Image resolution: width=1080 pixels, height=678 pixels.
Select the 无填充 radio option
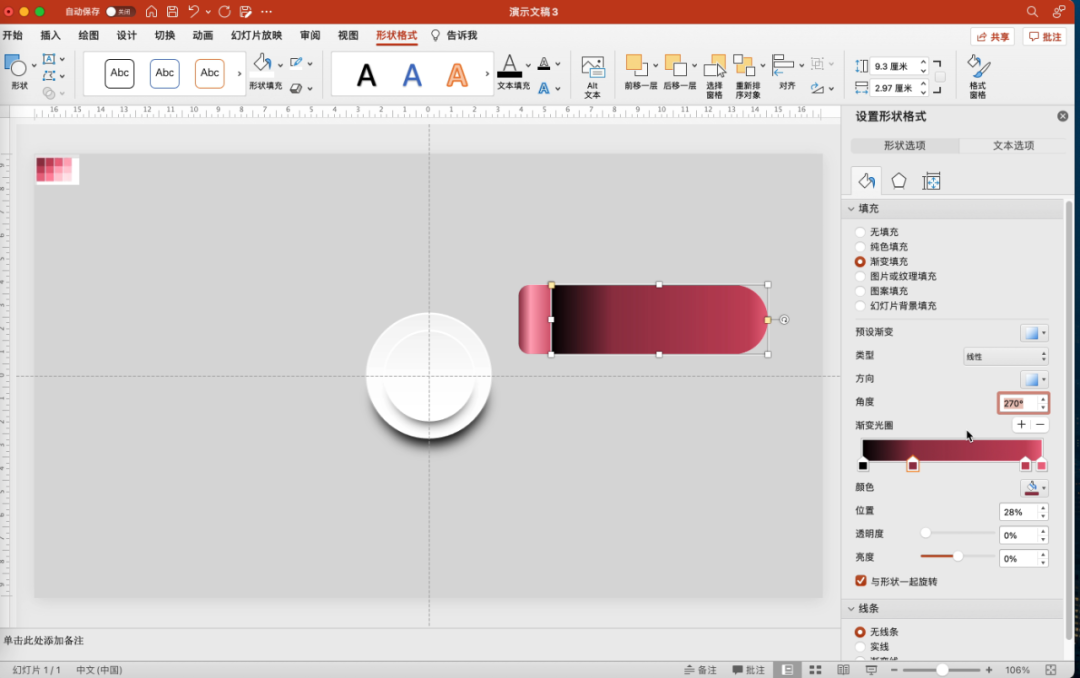click(860, 232)
